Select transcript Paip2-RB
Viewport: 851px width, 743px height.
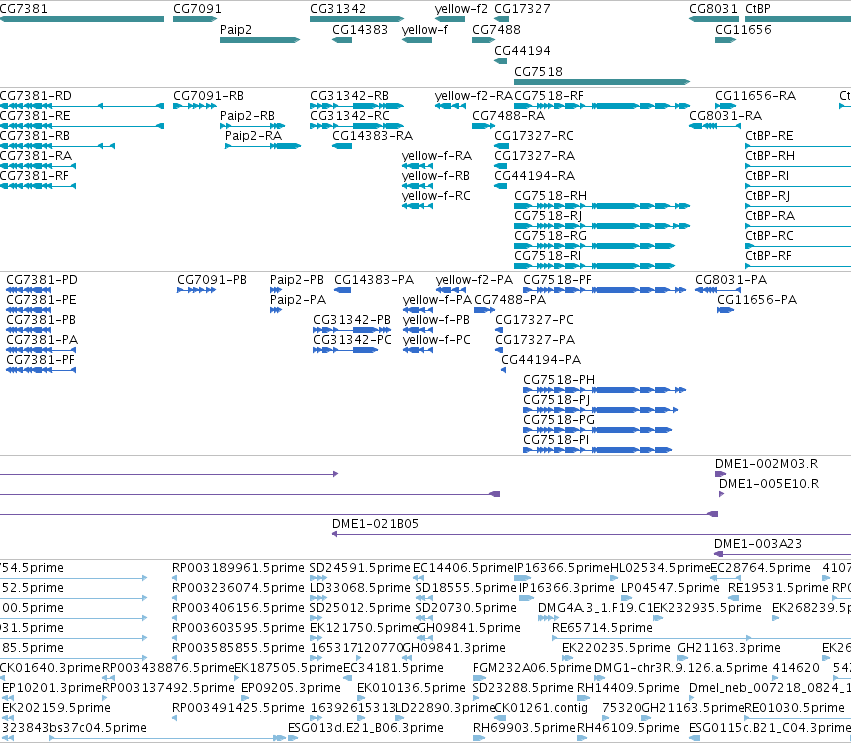tap(247, 116)
